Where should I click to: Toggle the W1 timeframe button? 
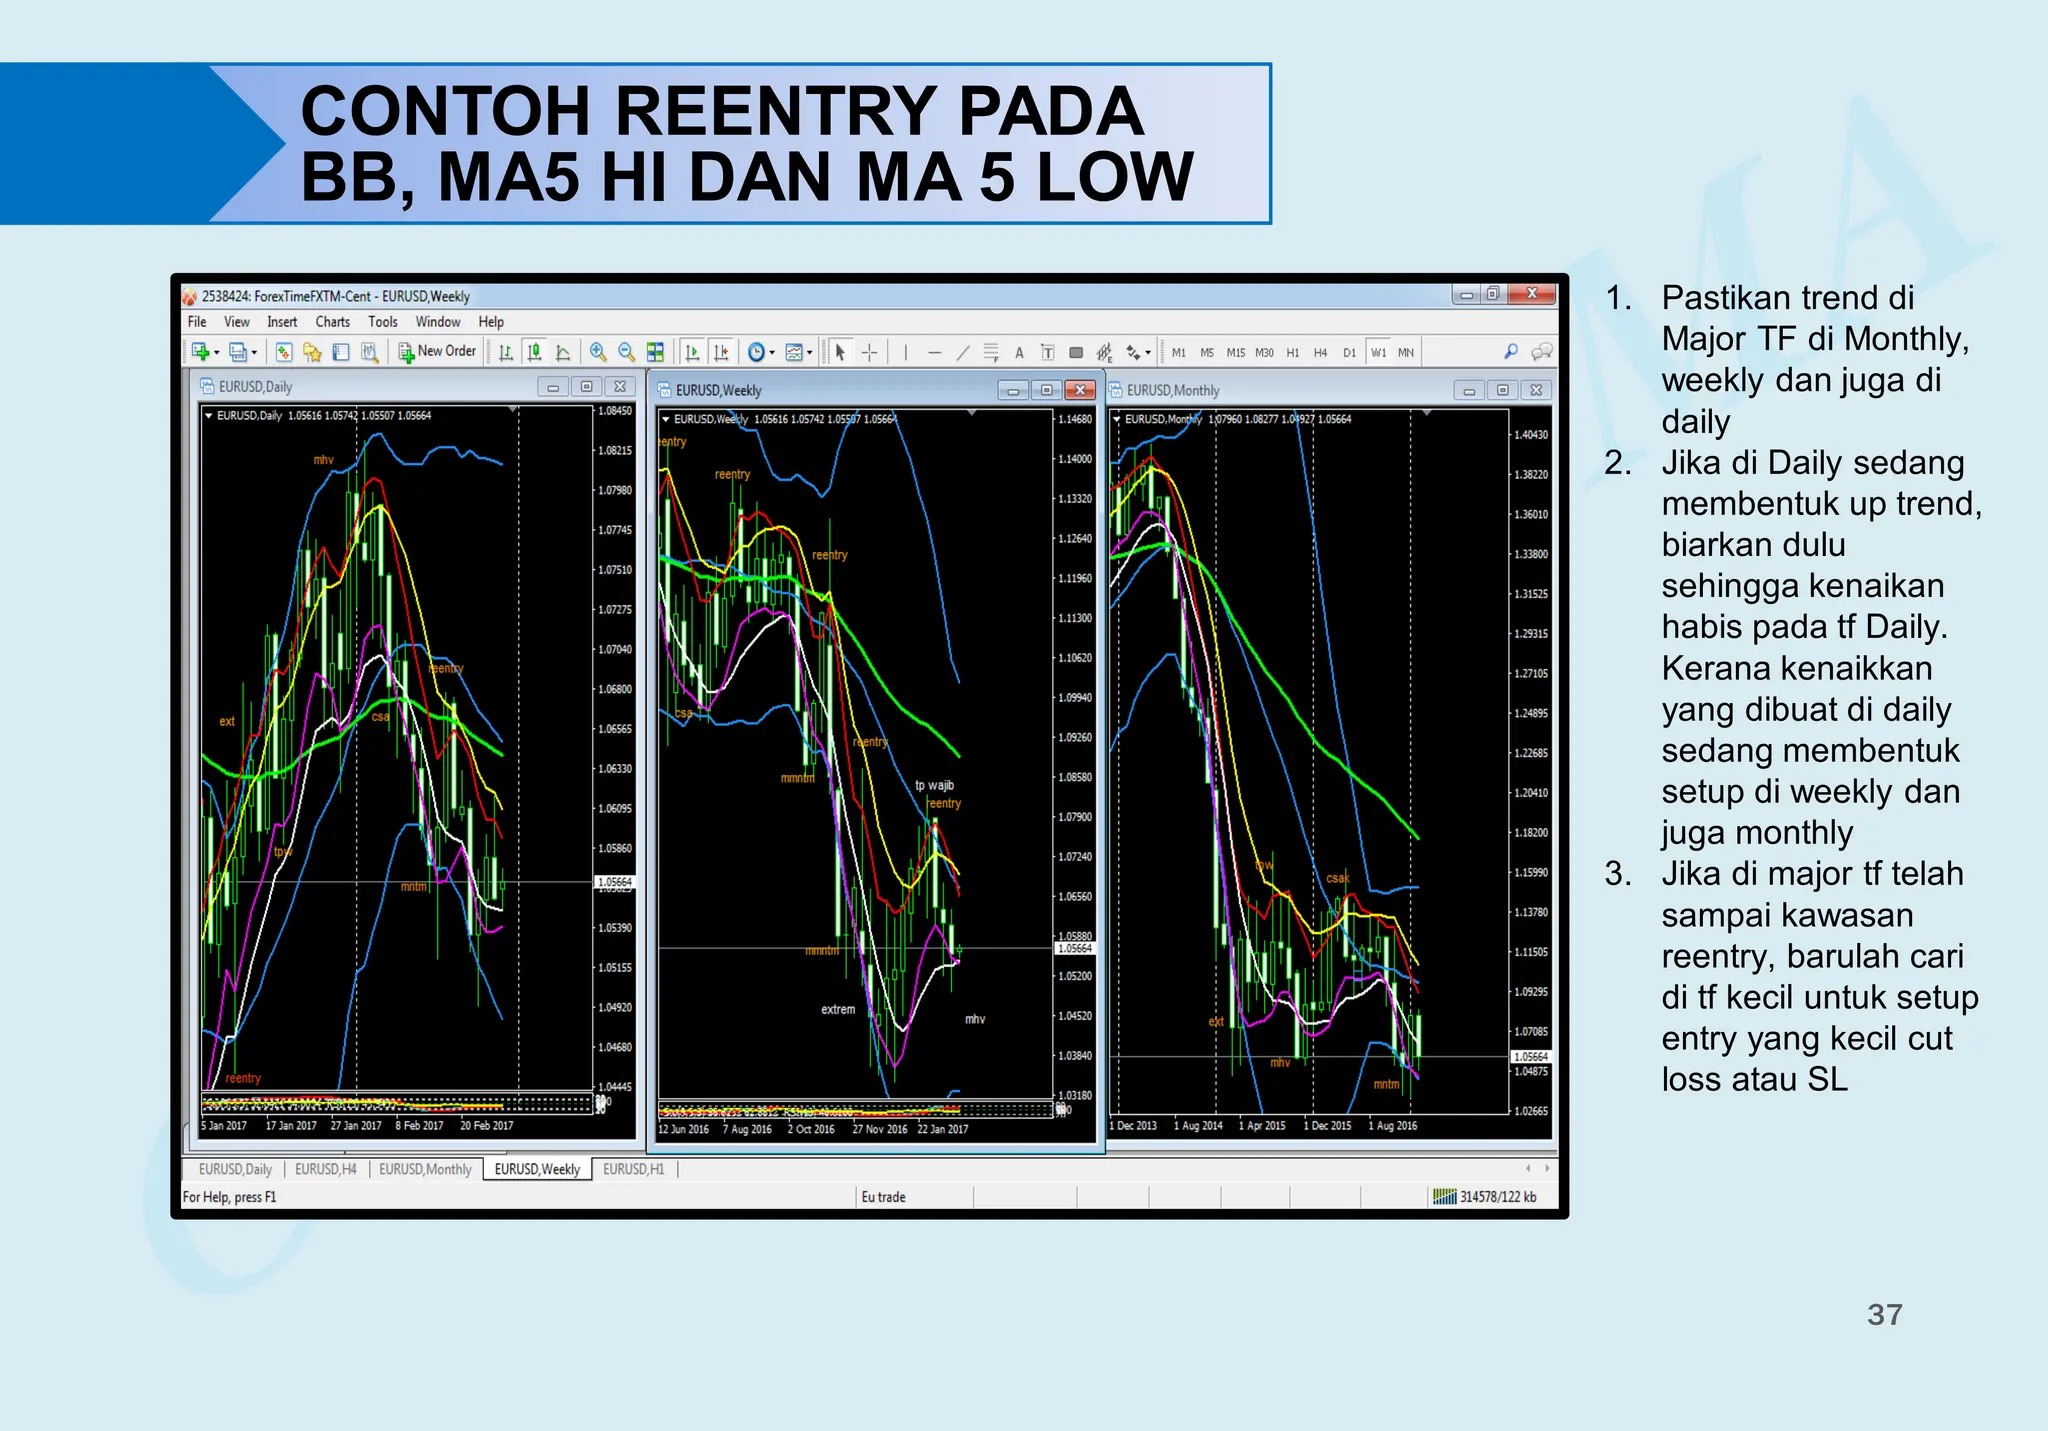click(x=1378, y=352)
